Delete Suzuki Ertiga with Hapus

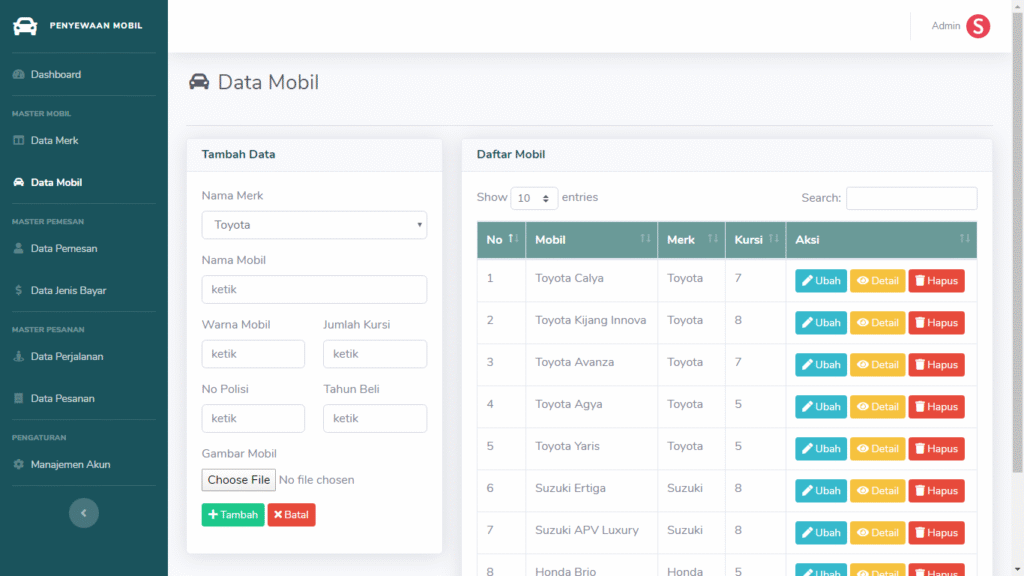[936, 490]
